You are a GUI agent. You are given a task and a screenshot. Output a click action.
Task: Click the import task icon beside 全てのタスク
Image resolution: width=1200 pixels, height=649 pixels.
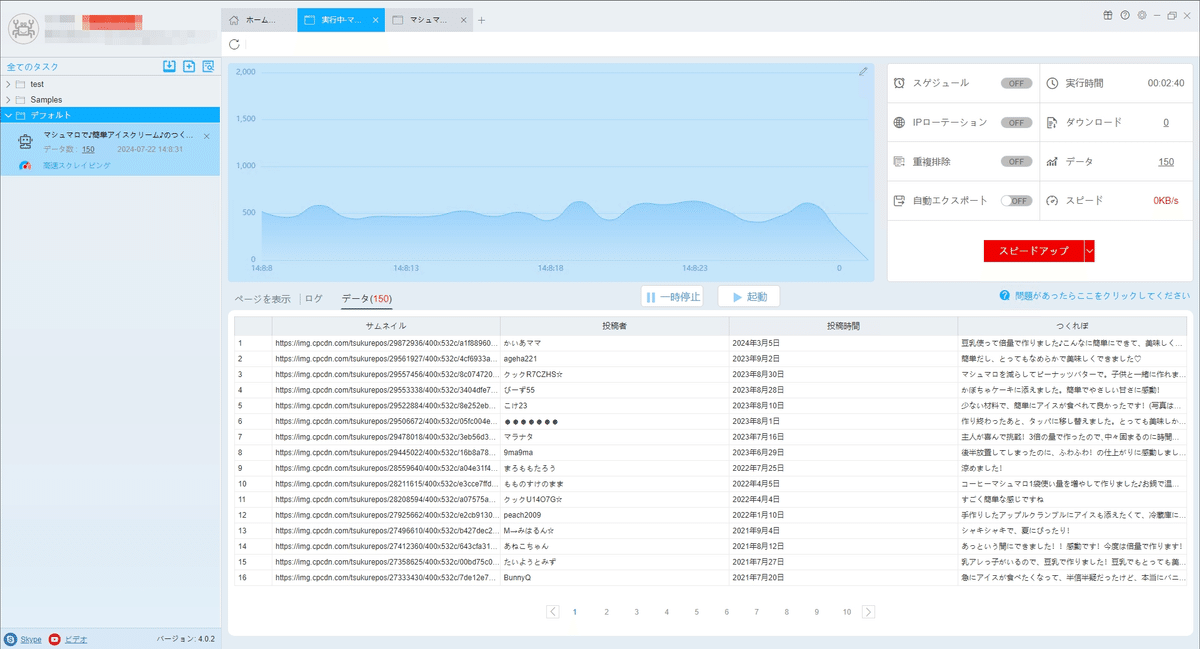(170, 66)
